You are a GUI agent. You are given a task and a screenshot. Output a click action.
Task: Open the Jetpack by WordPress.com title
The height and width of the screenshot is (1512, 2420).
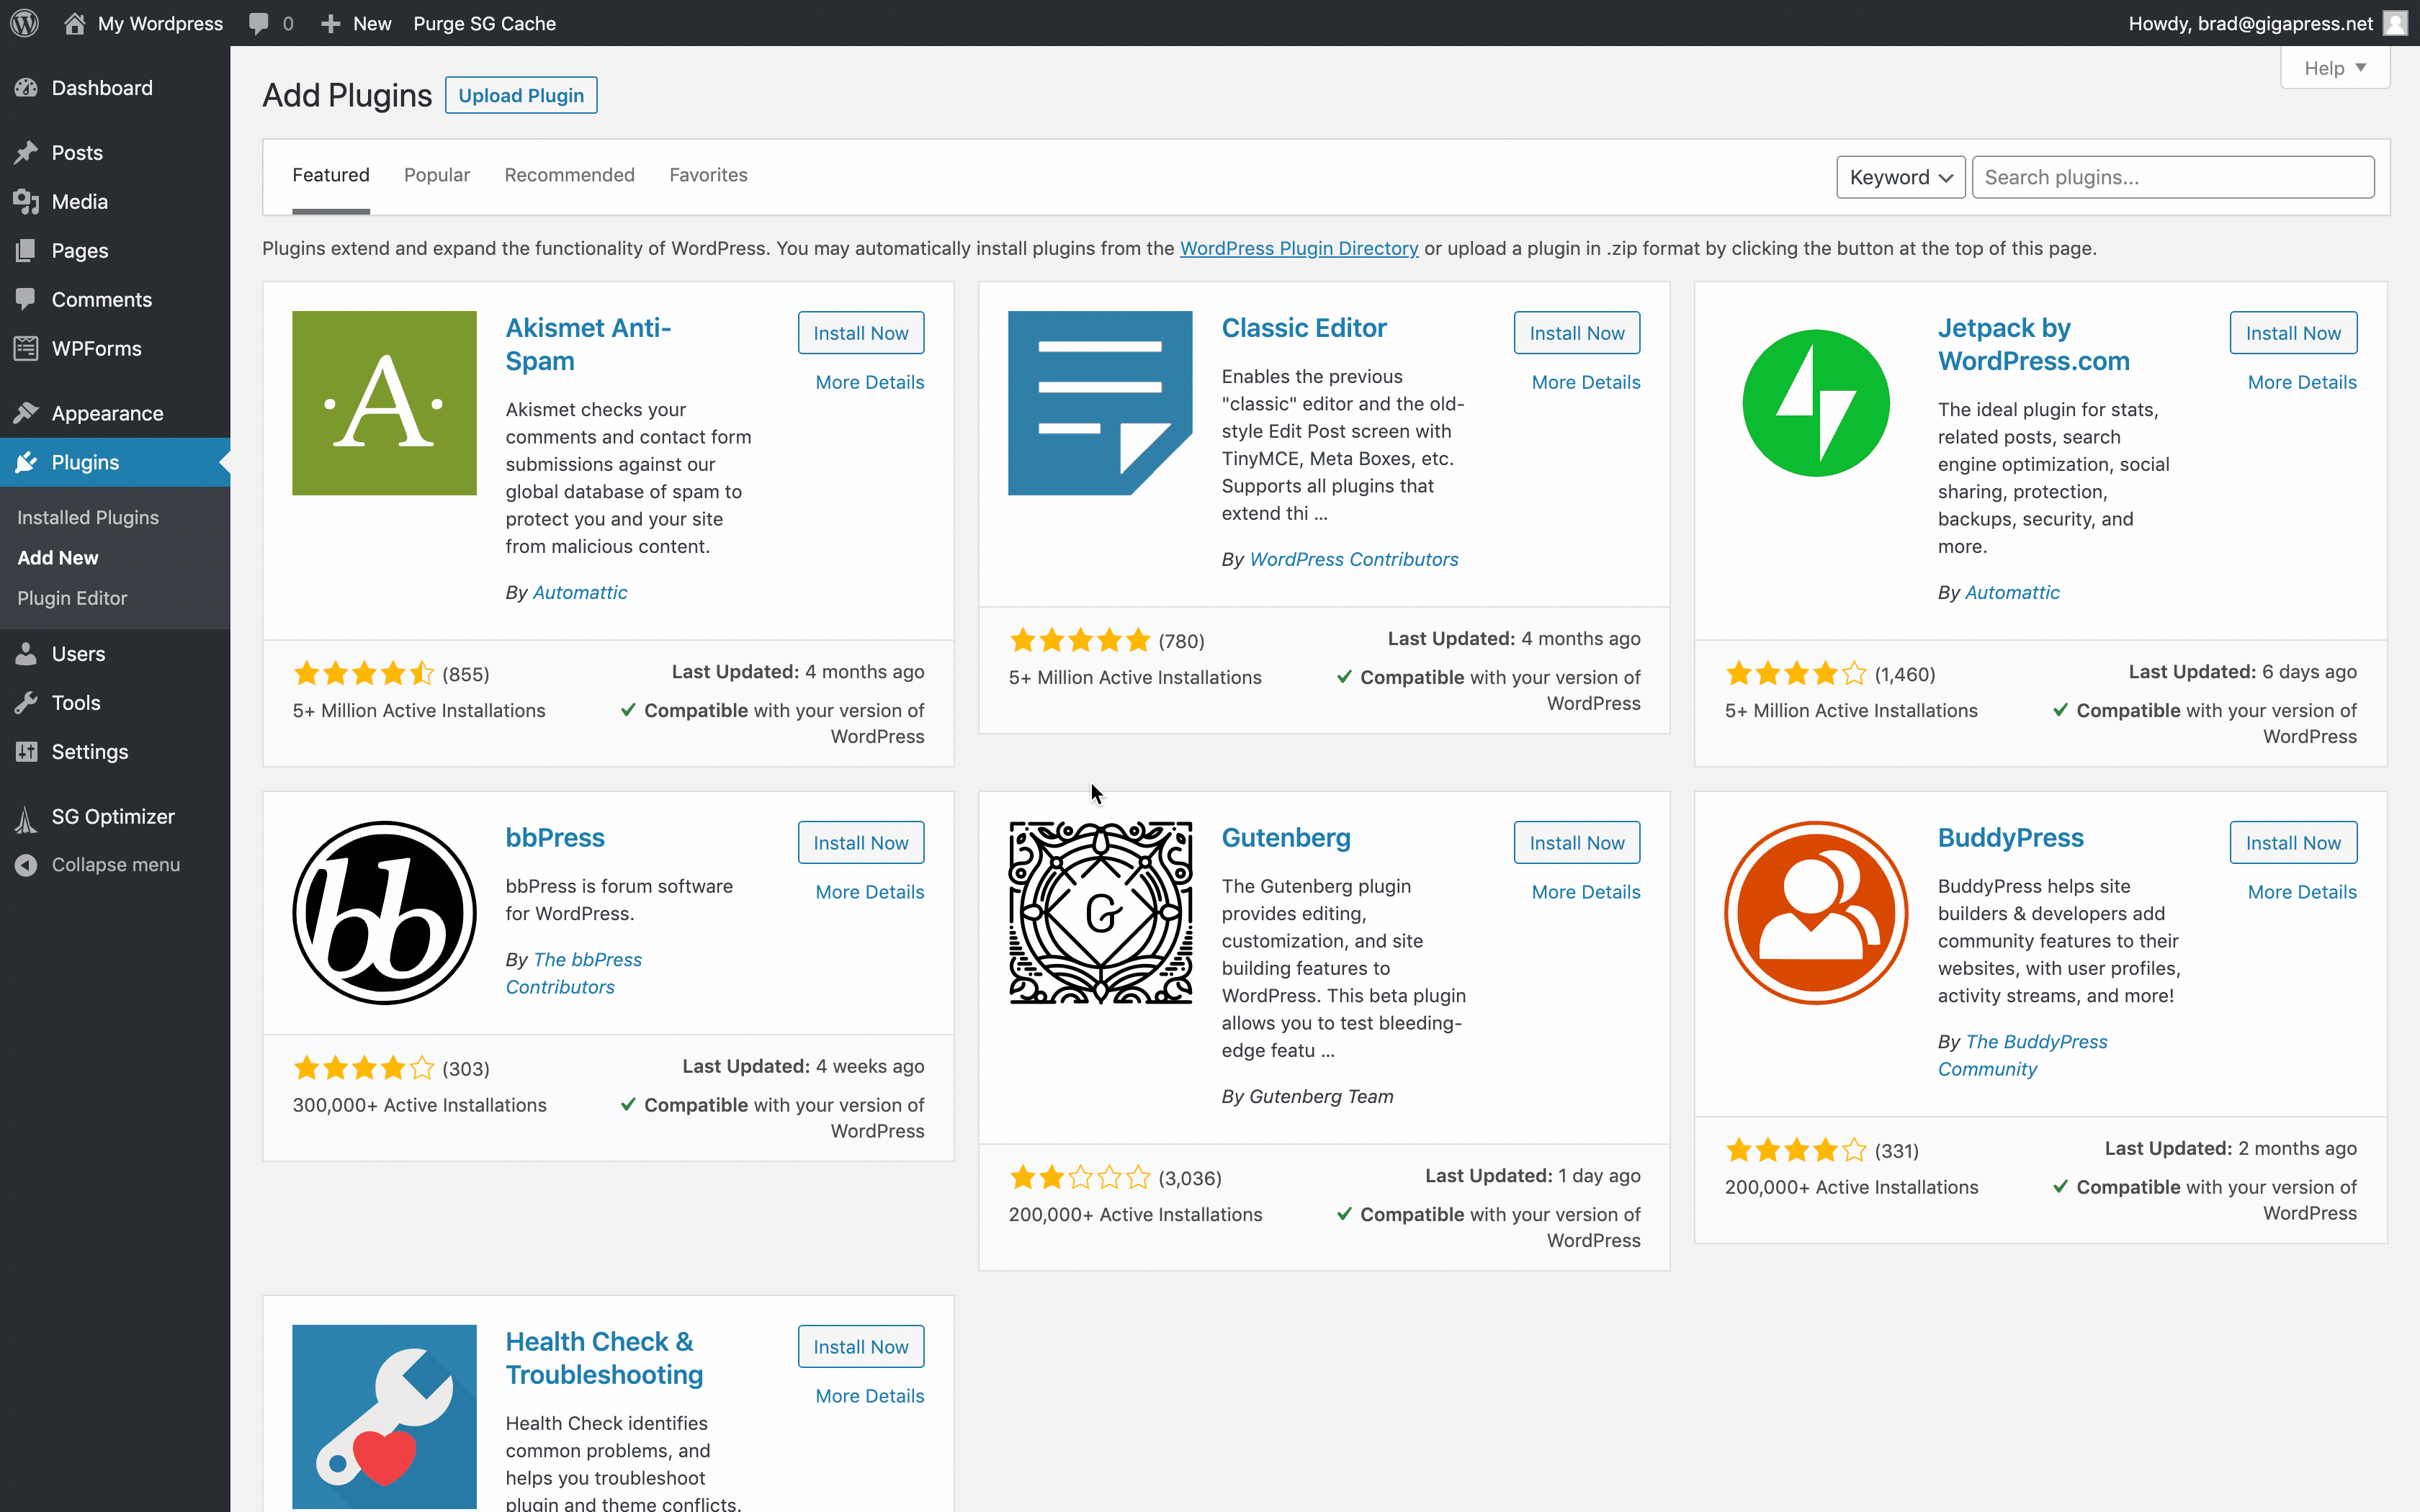coord(2034,344)
